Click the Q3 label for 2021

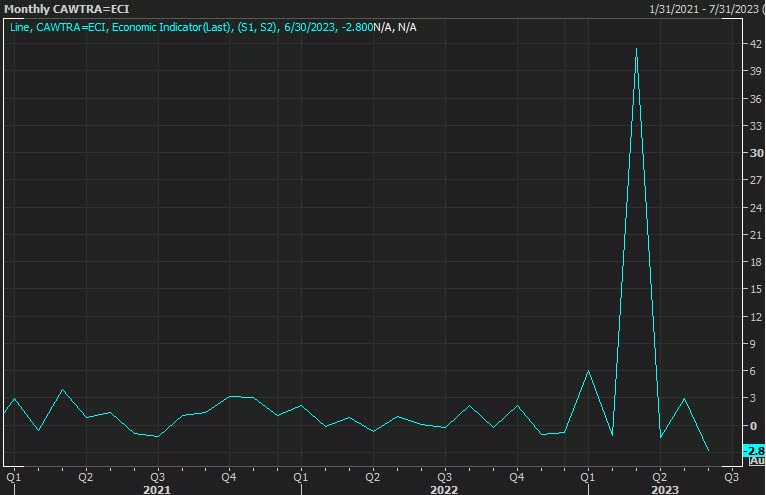[x=157, y=477]
